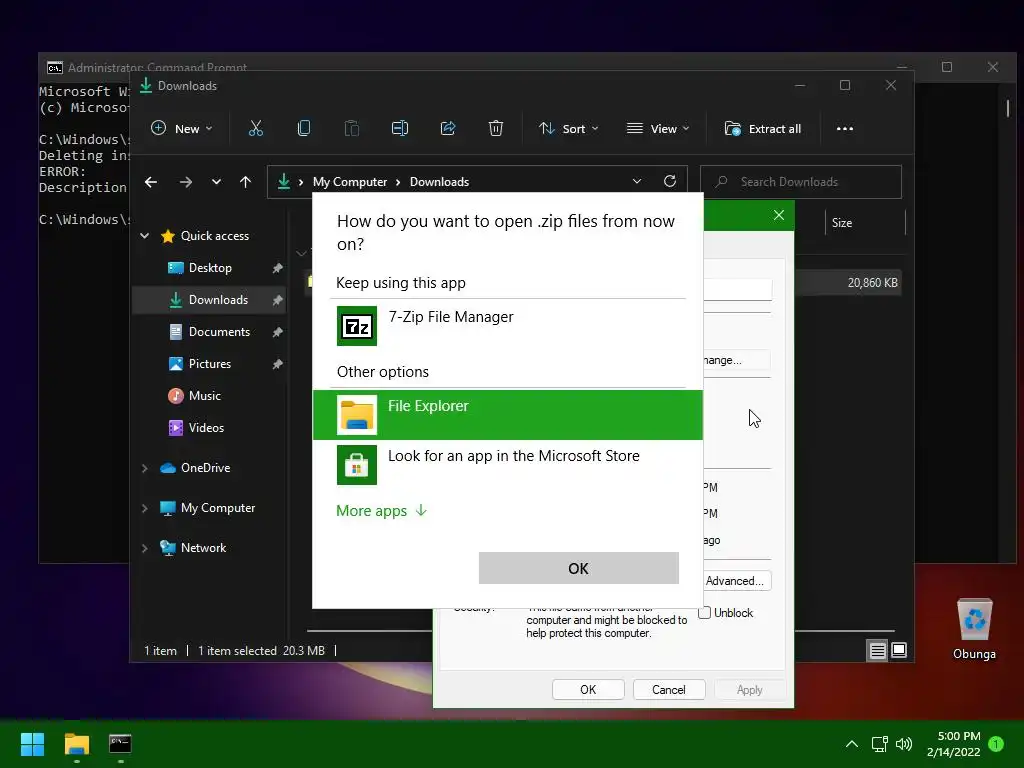
Task: Collapse the file group chevron in list
Action: click(x=301, y=253)
